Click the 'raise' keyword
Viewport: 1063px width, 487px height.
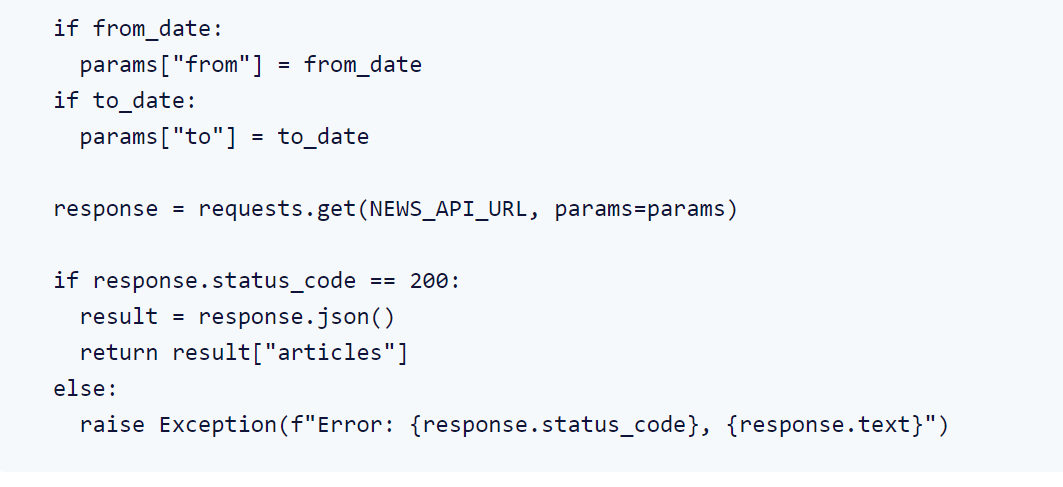pos(111,425)
